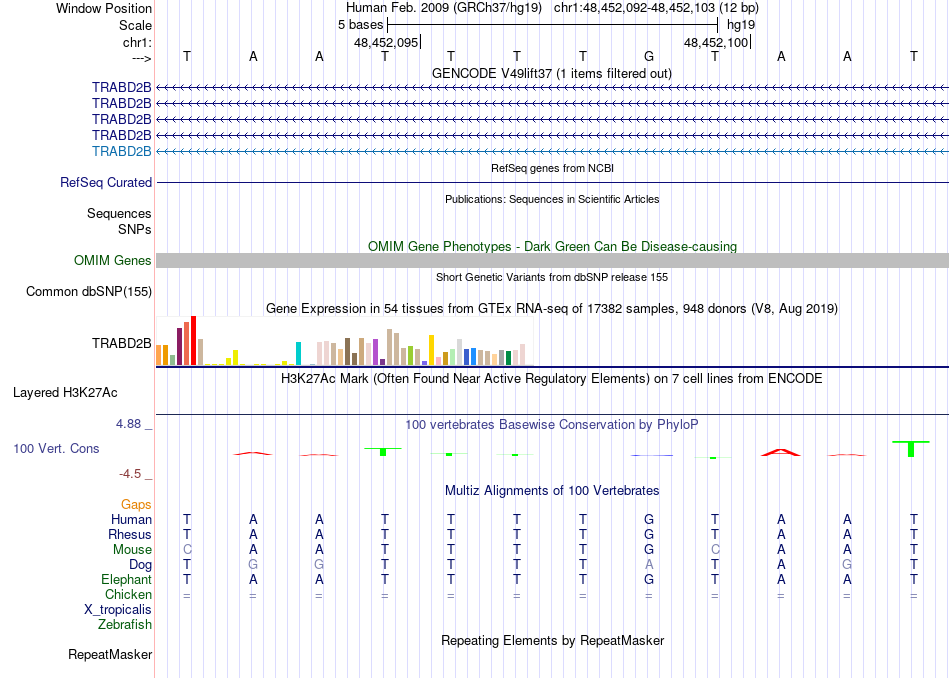Click the G base in the chr1 sequence row

(x=649, y=56)
